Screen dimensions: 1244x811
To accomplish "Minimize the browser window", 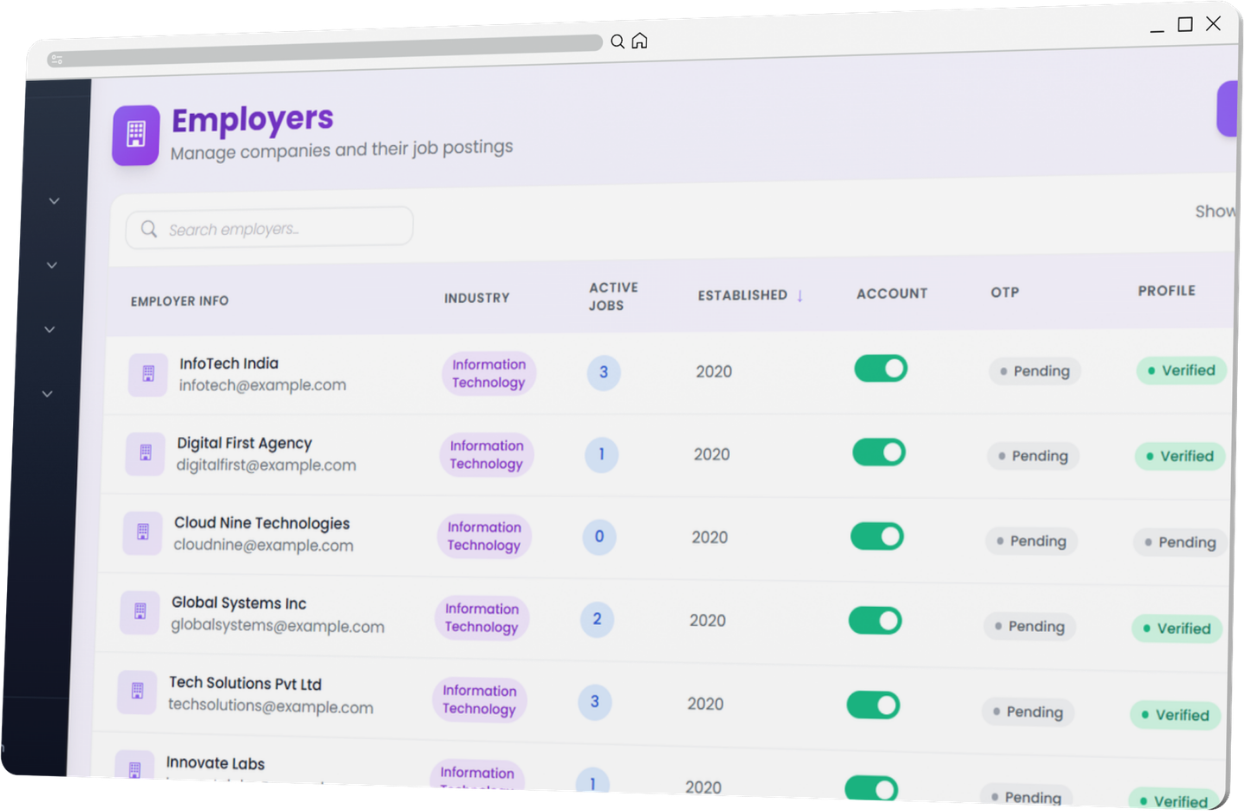I will click(x=1157, y=31).
